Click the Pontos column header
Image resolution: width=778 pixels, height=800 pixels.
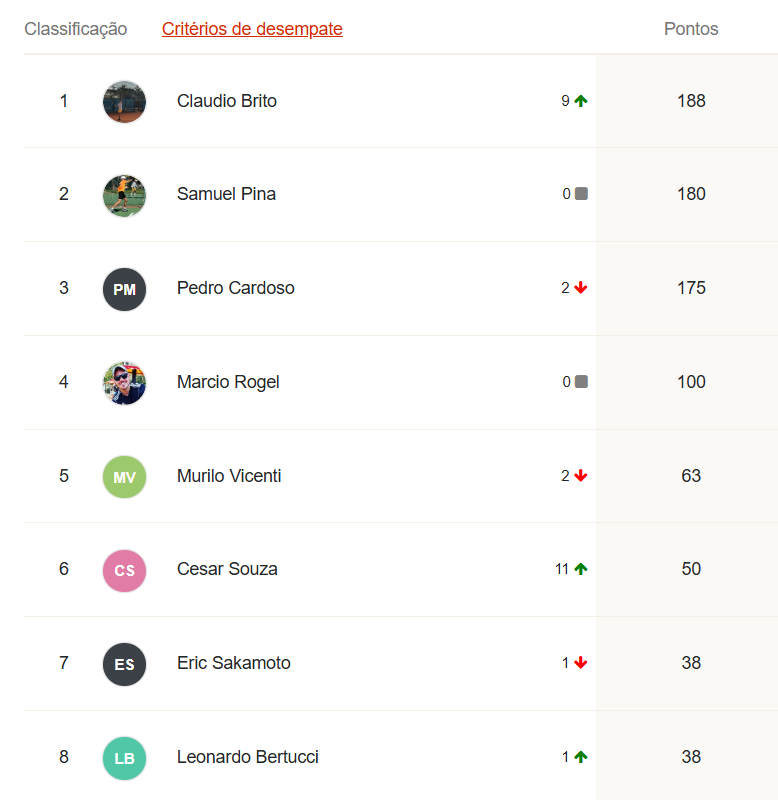click(691, 29)
